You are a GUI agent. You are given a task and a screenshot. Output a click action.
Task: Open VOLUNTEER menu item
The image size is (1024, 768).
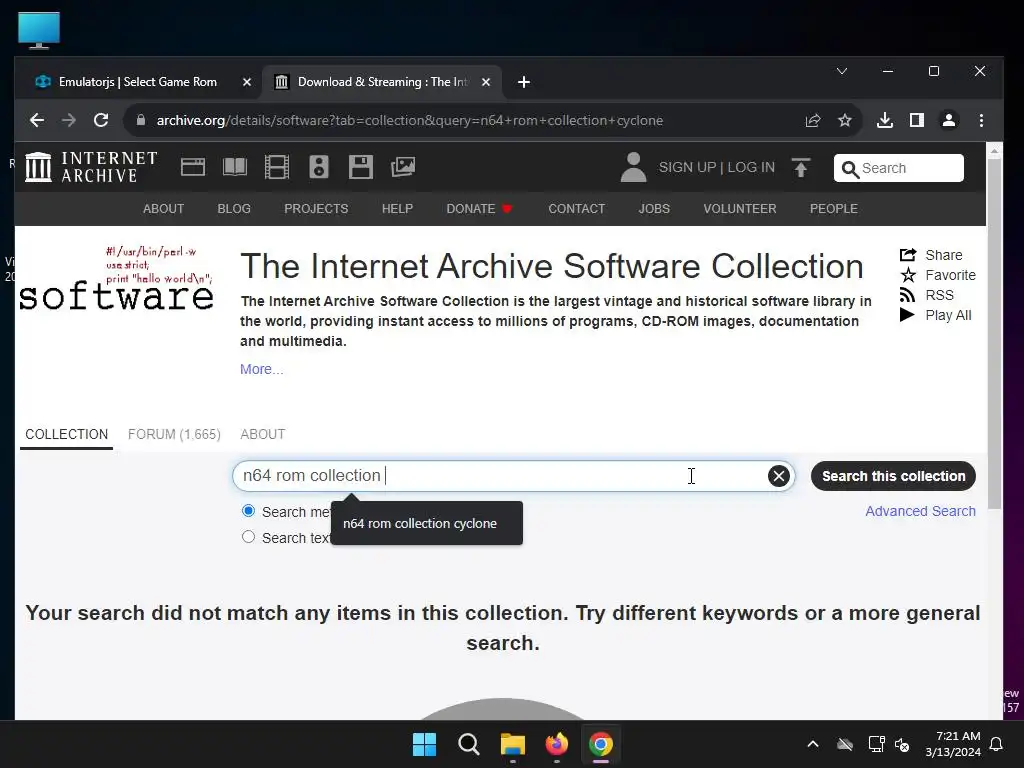click(740, 209)
